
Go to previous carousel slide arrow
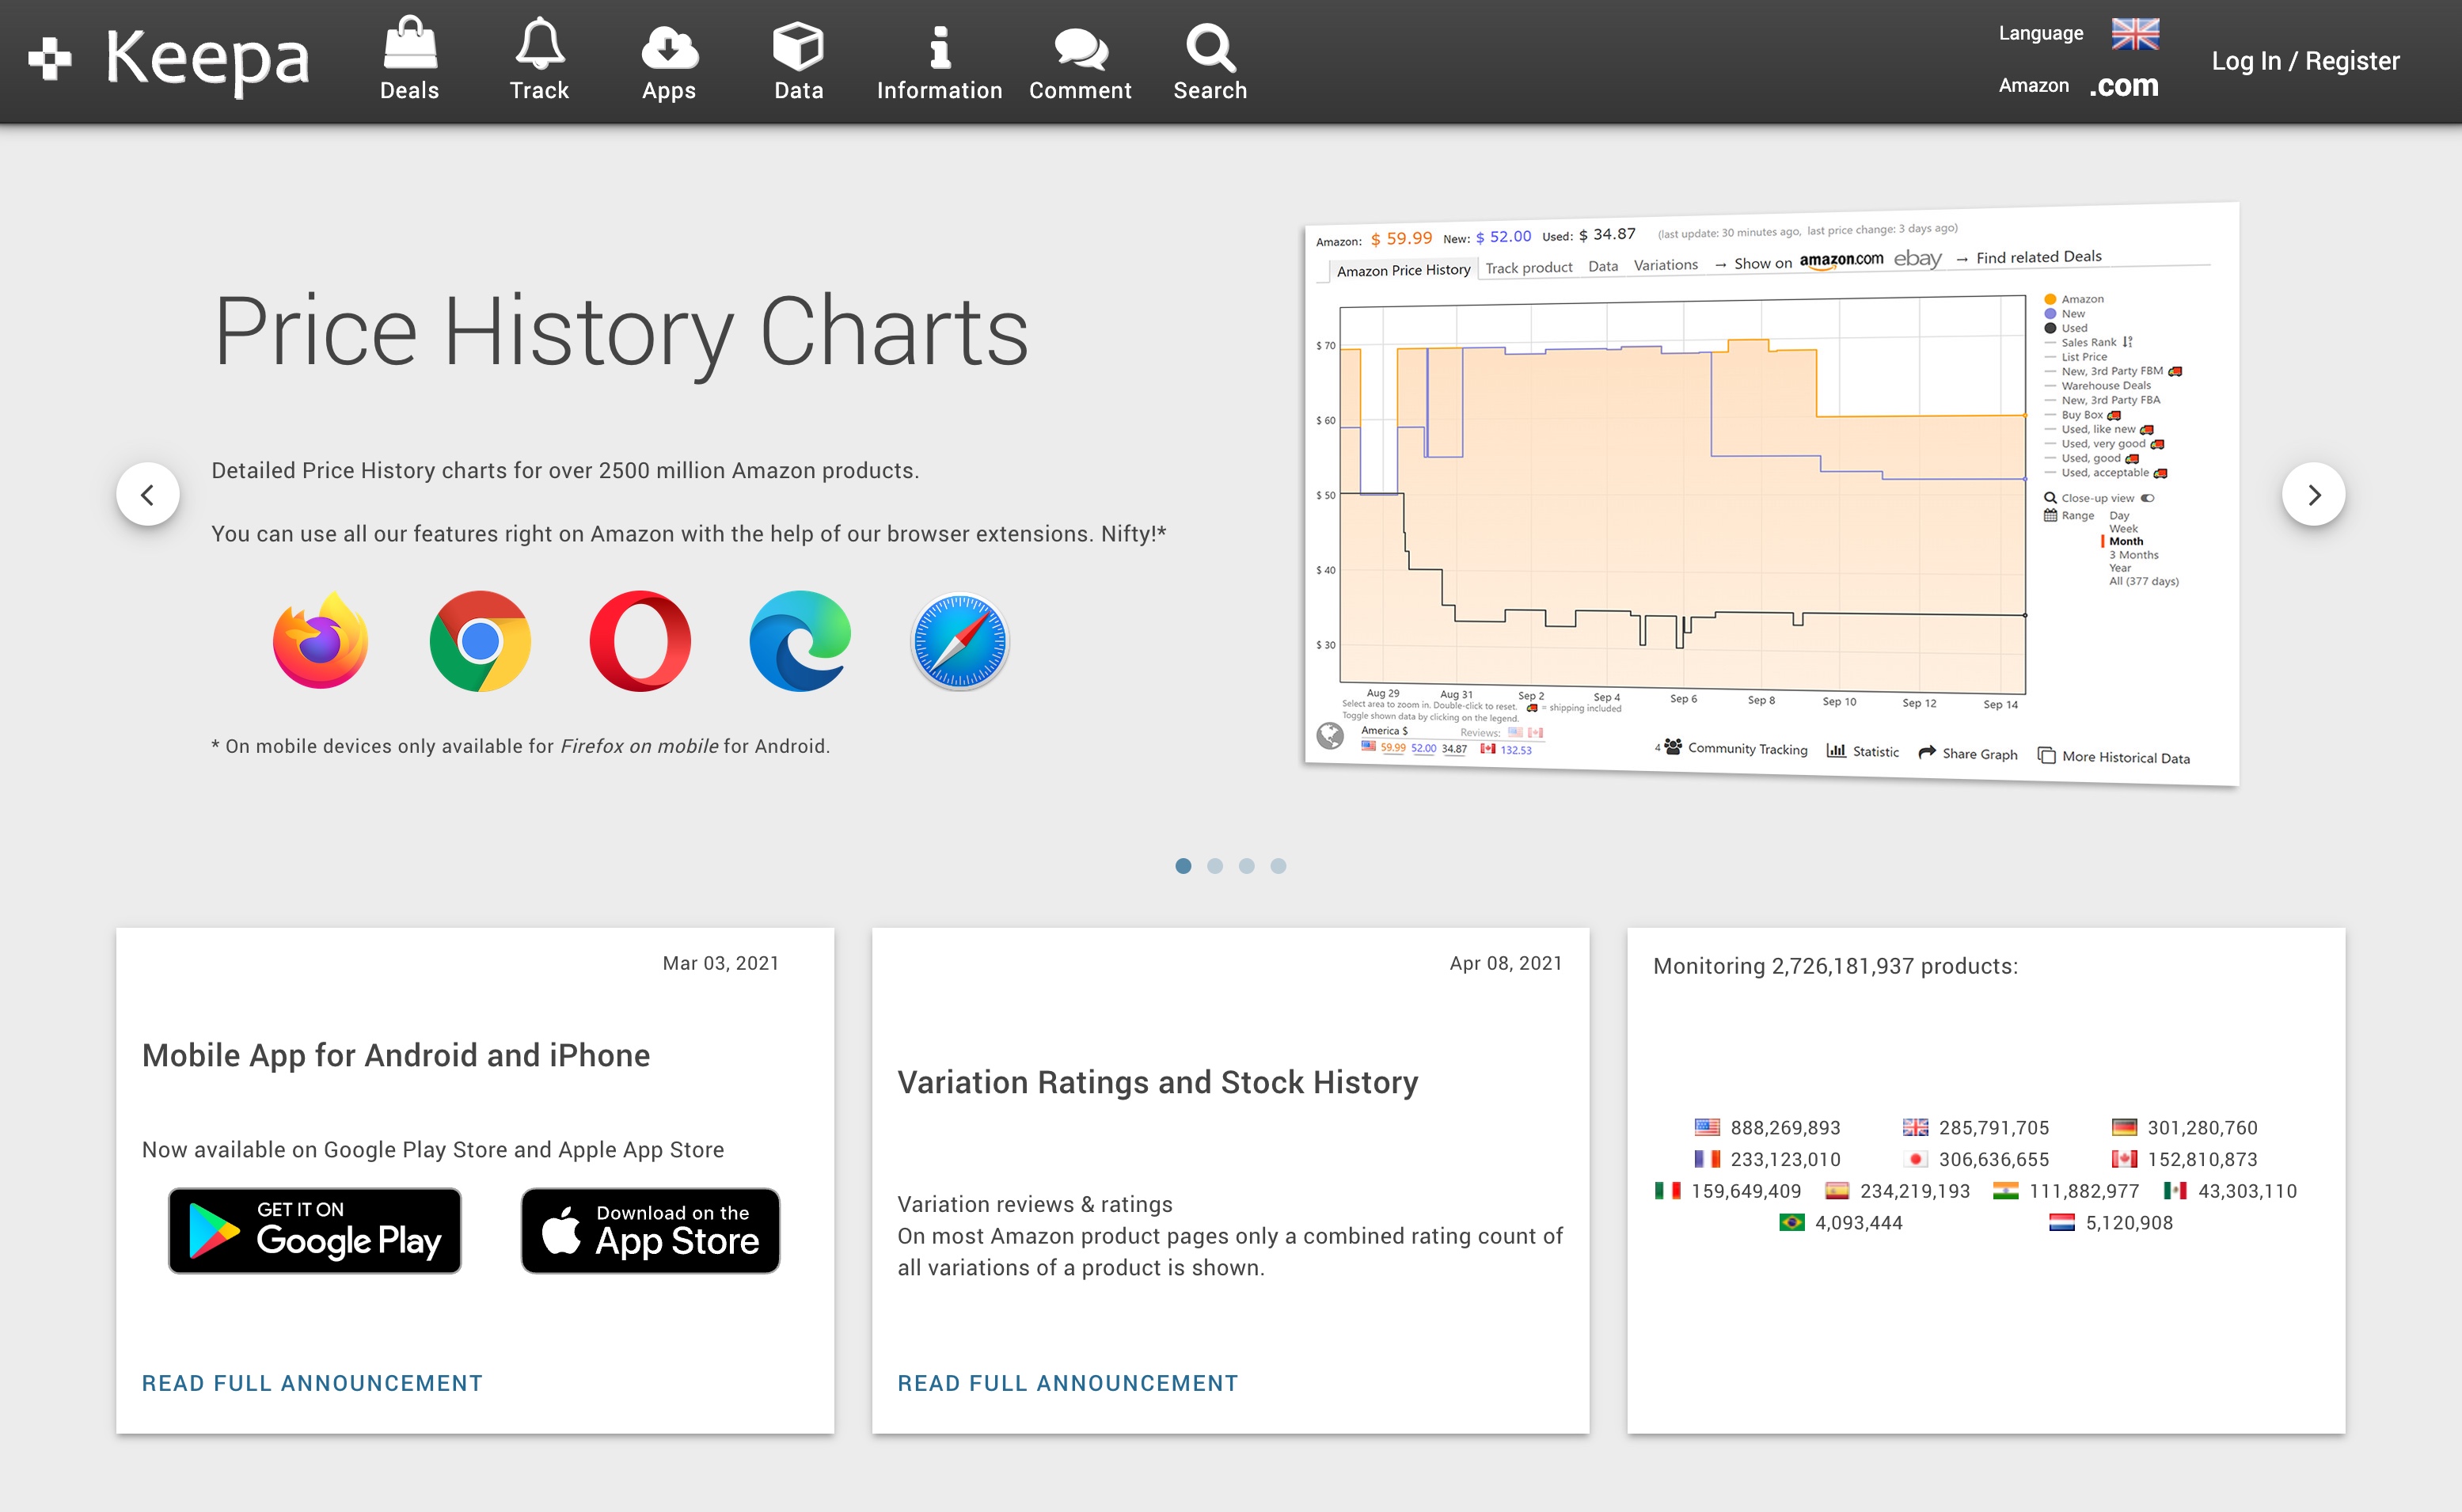tap(148, 494)
